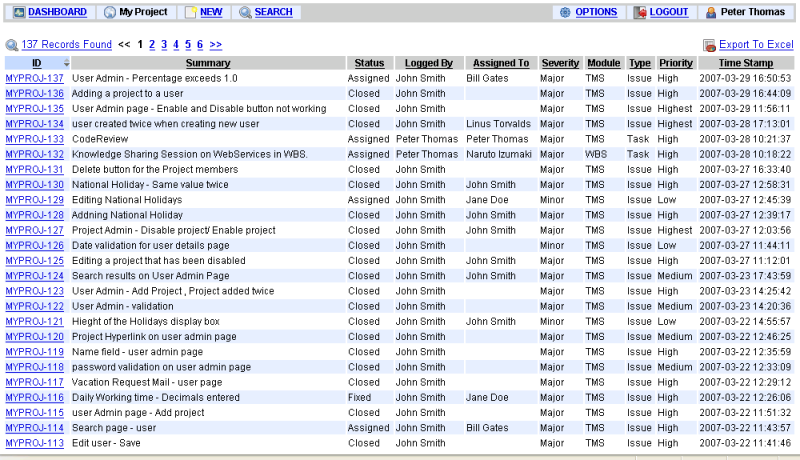The image size is (800, 460).
Task: Open issue MYPROJ-124
Action: click(x=35, y=276)
